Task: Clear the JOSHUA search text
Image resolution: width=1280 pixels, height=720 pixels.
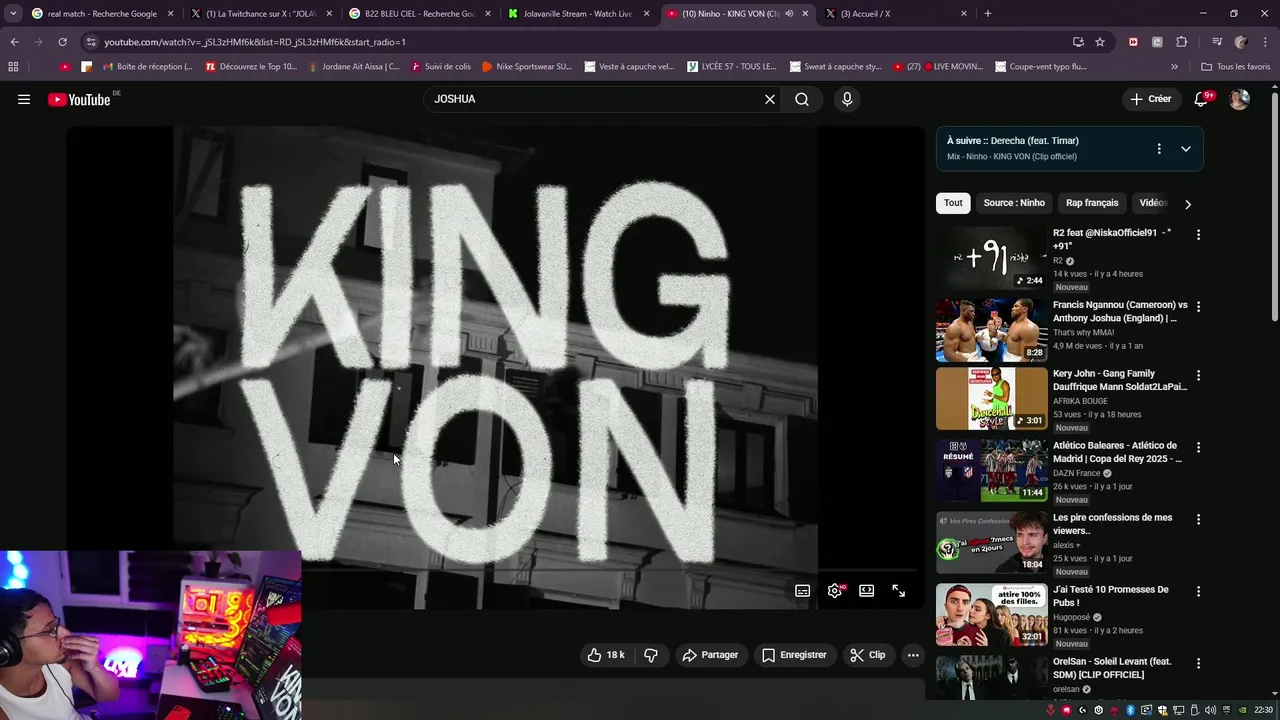Action: click(770, 99)
